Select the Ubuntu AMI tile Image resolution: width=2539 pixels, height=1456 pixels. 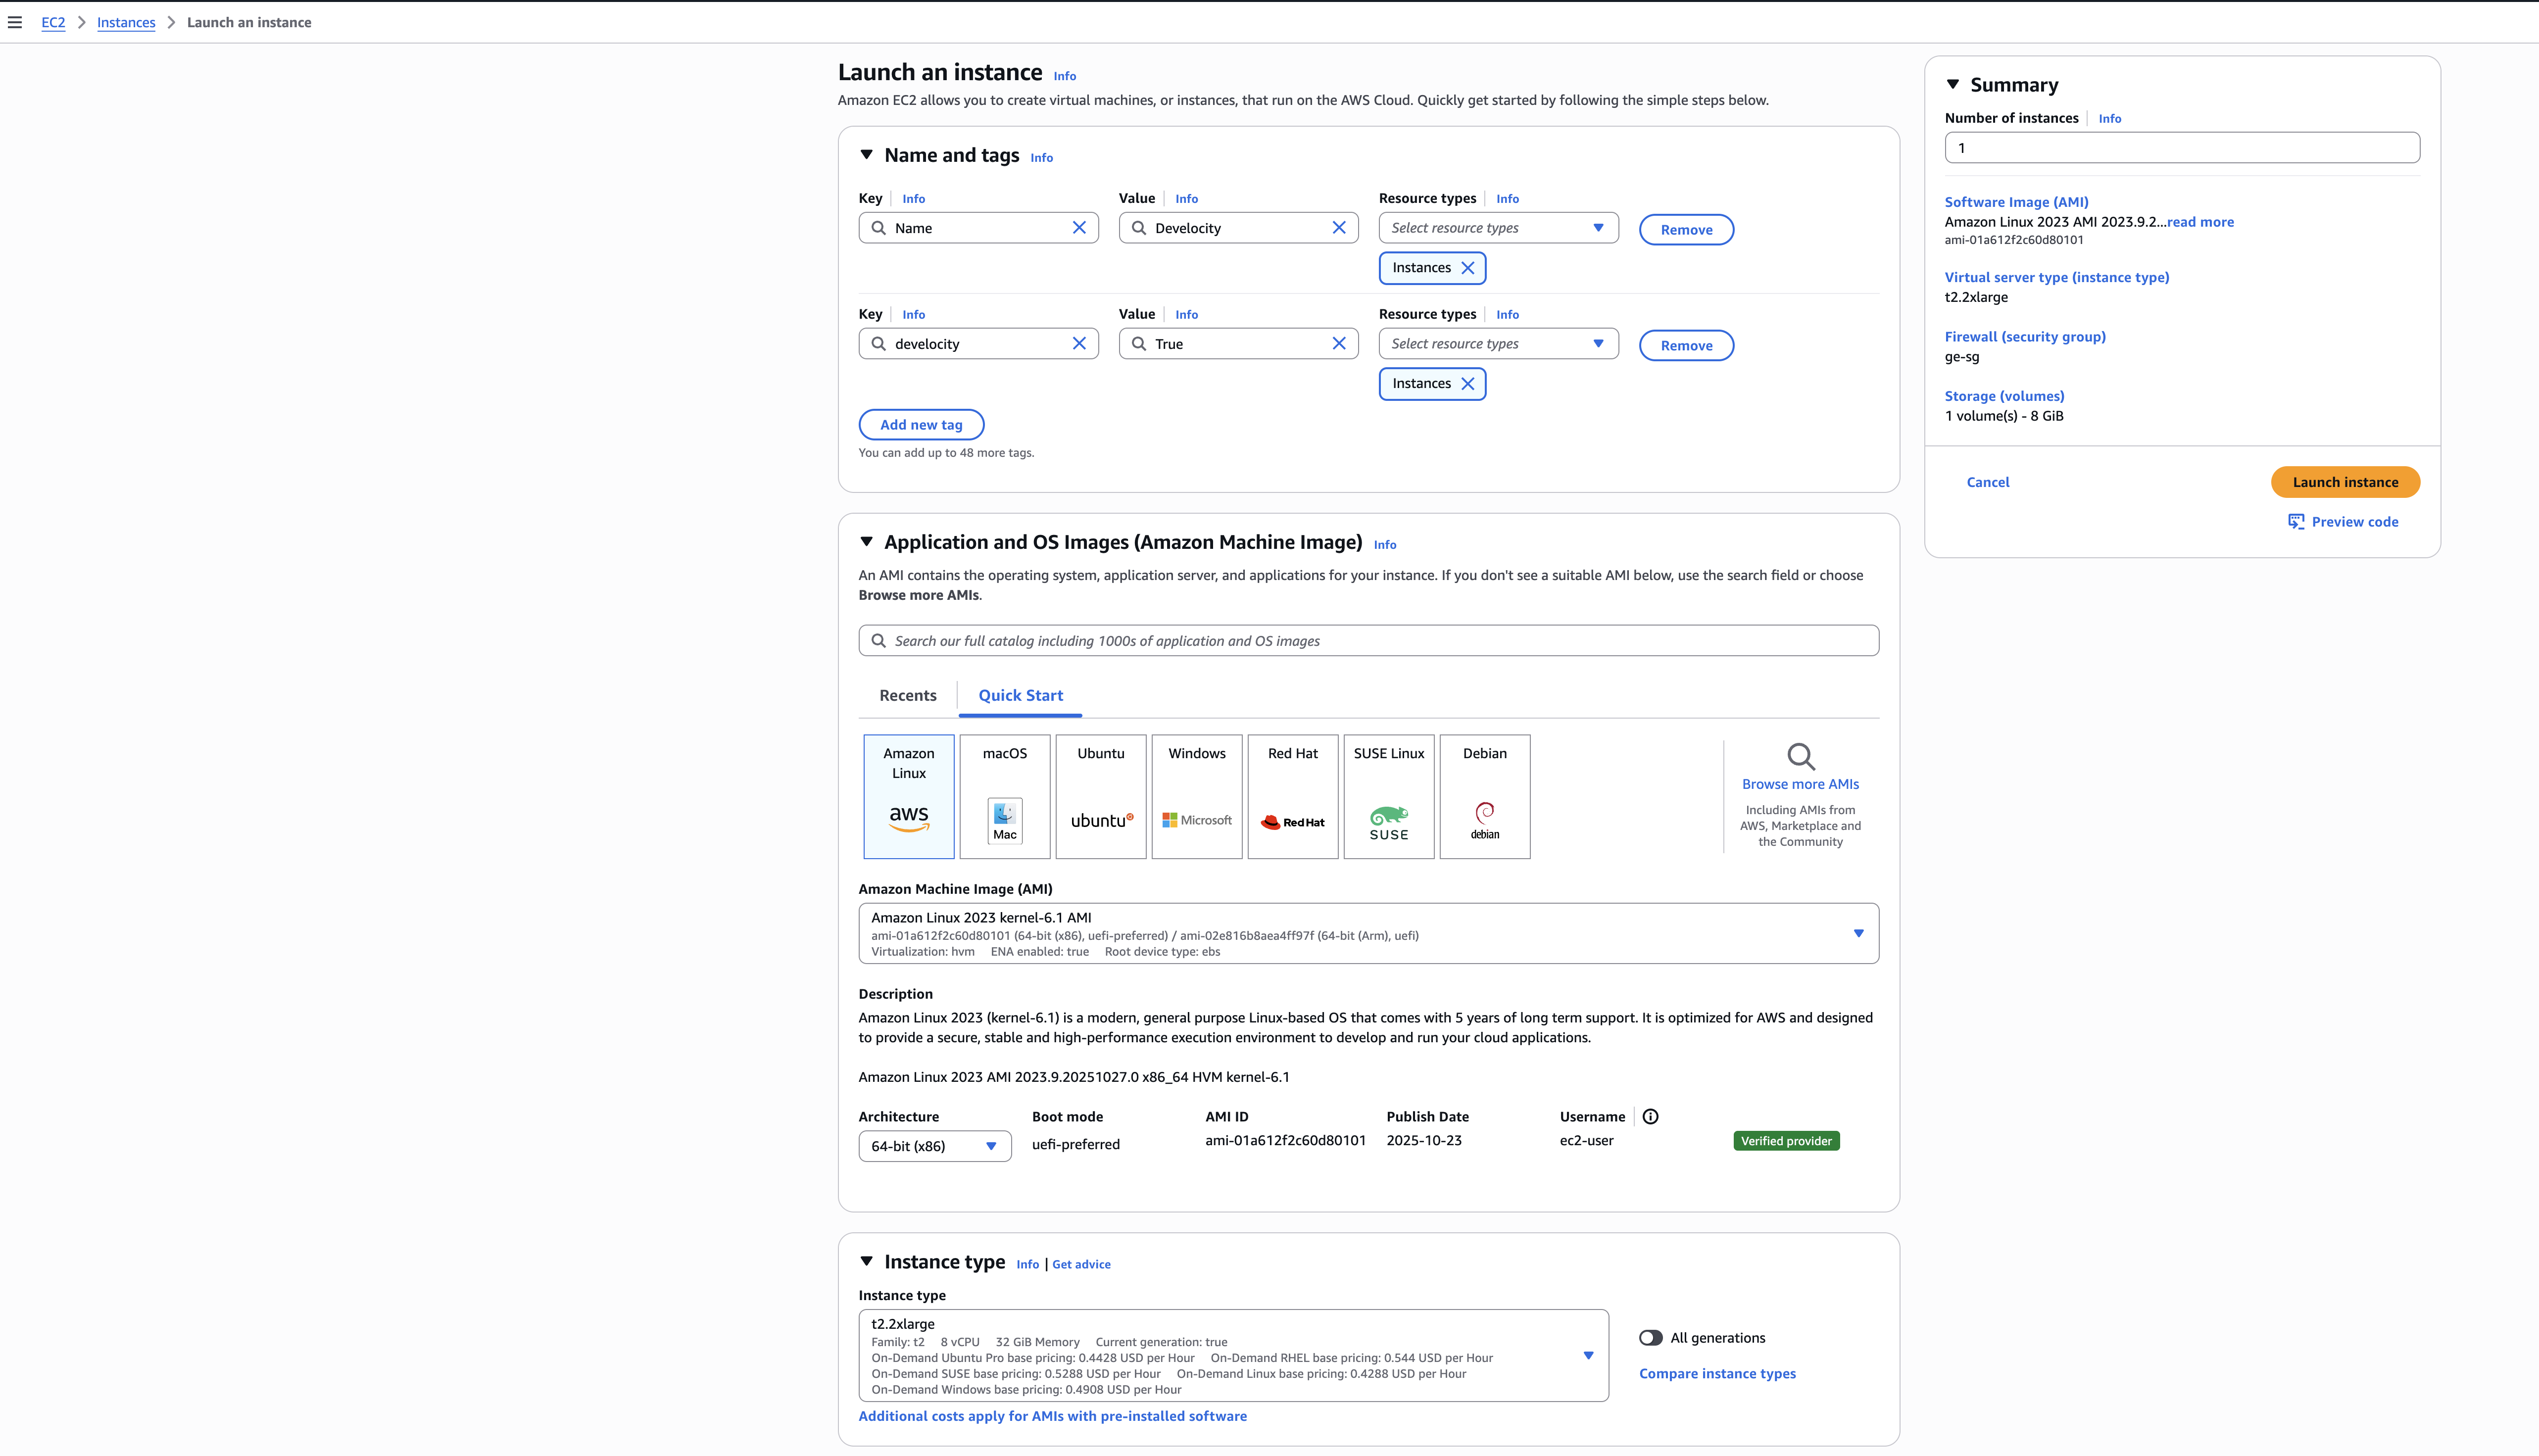[x=1100, y=796]
